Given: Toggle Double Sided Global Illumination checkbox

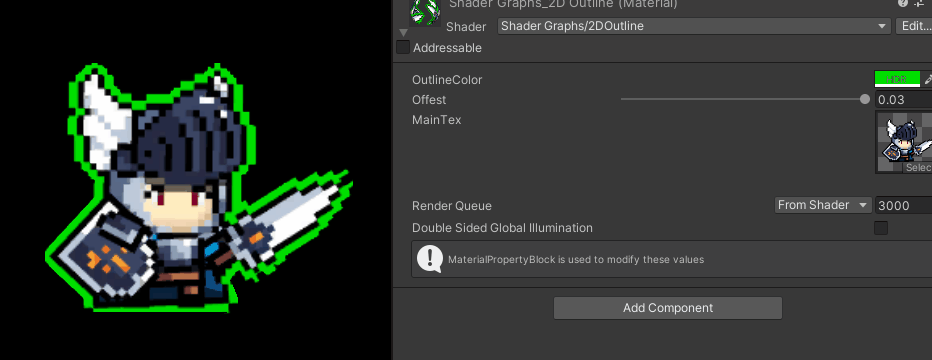Looking at the screenshot, I should click(x=881, y=228).
